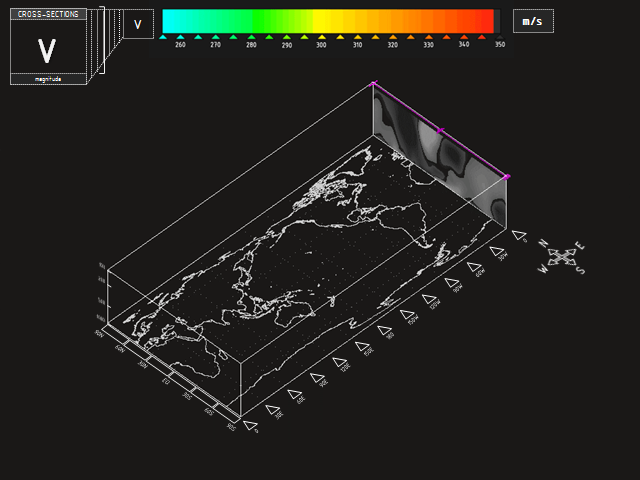Select the CROSS-SECTIONS panel header
The image size is (640, 480).
[x=48, y=14]
